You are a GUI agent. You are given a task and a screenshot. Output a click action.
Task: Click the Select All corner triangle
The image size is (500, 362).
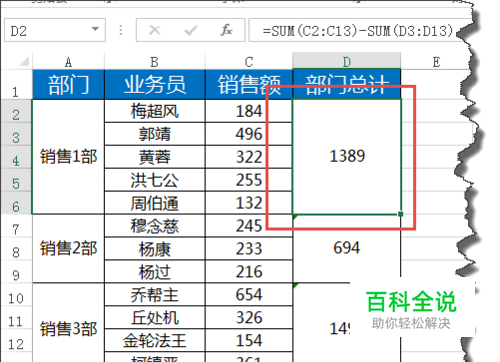(x=24, y=61)
